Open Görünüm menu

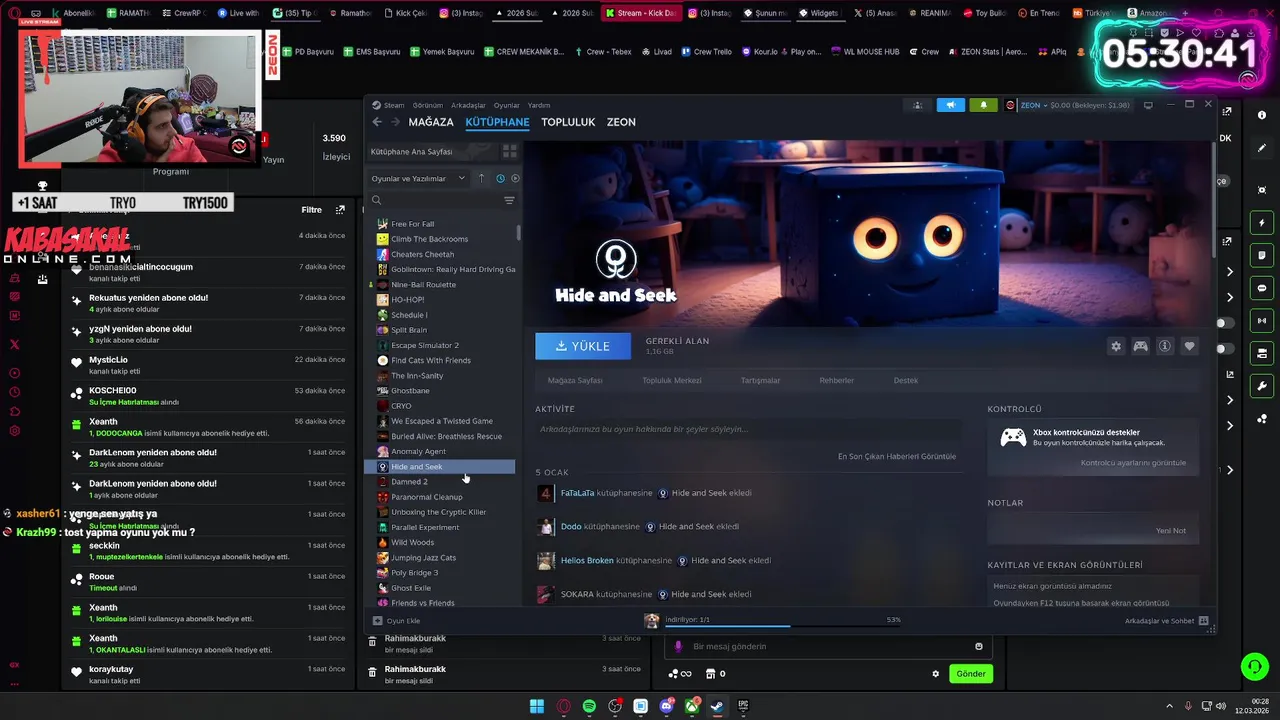(428, 105)
